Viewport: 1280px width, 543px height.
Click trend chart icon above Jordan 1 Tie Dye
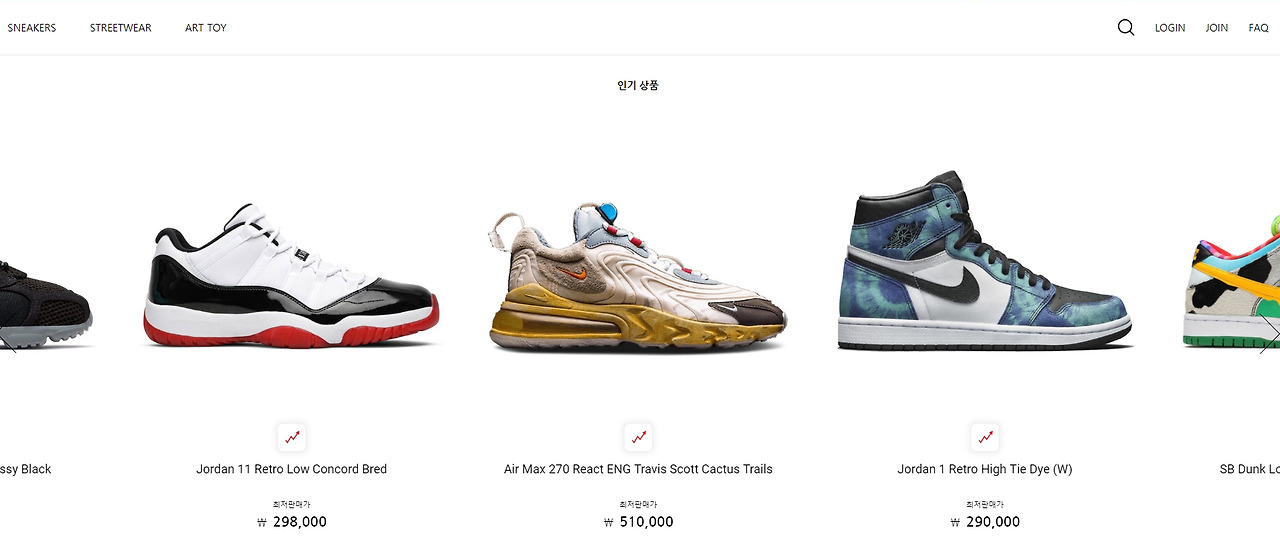tap(986, 437)
